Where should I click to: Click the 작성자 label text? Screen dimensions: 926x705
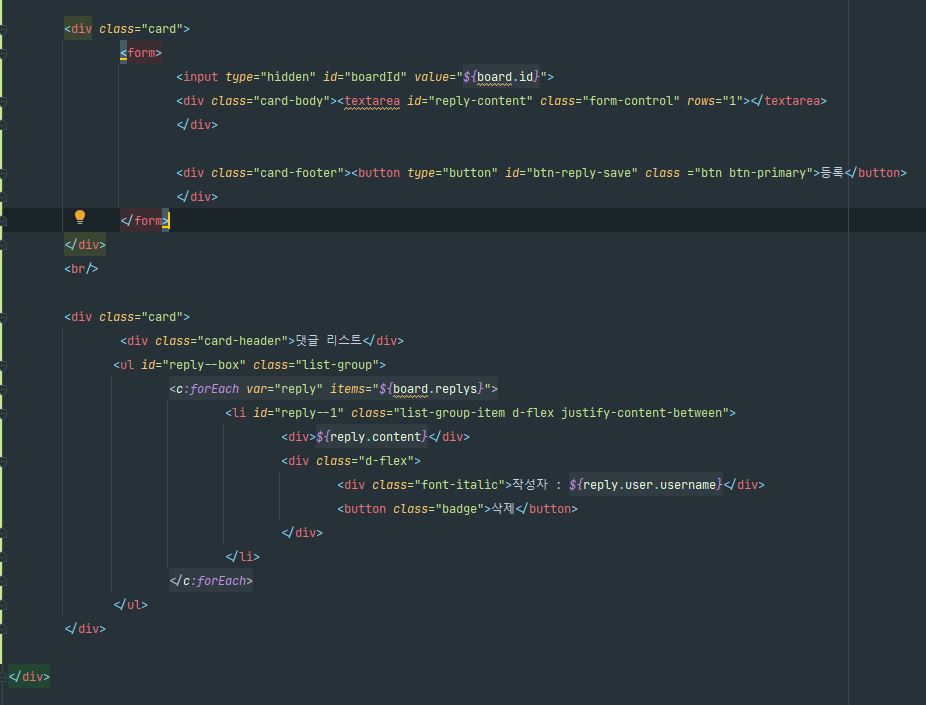[530, 484]
